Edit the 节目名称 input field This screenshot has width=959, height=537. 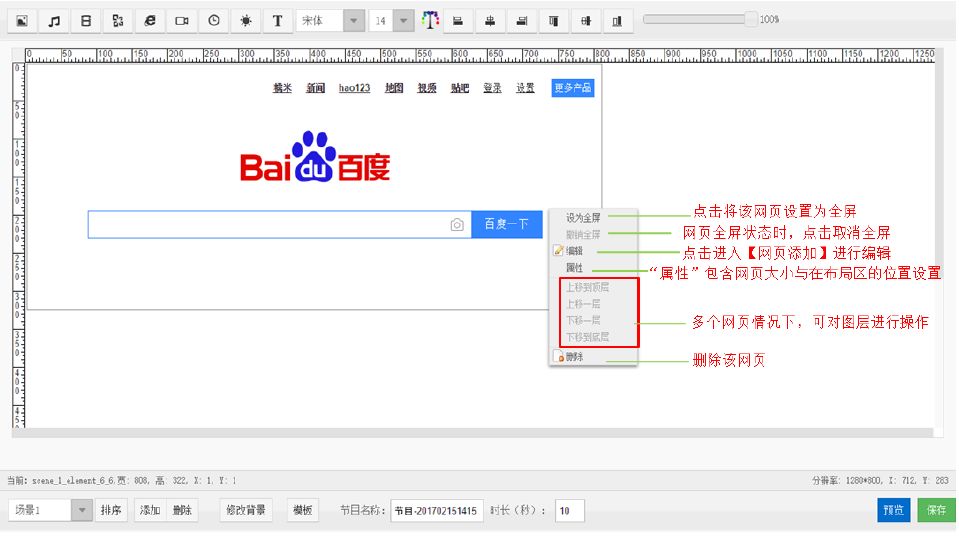[x=437, y=511]
